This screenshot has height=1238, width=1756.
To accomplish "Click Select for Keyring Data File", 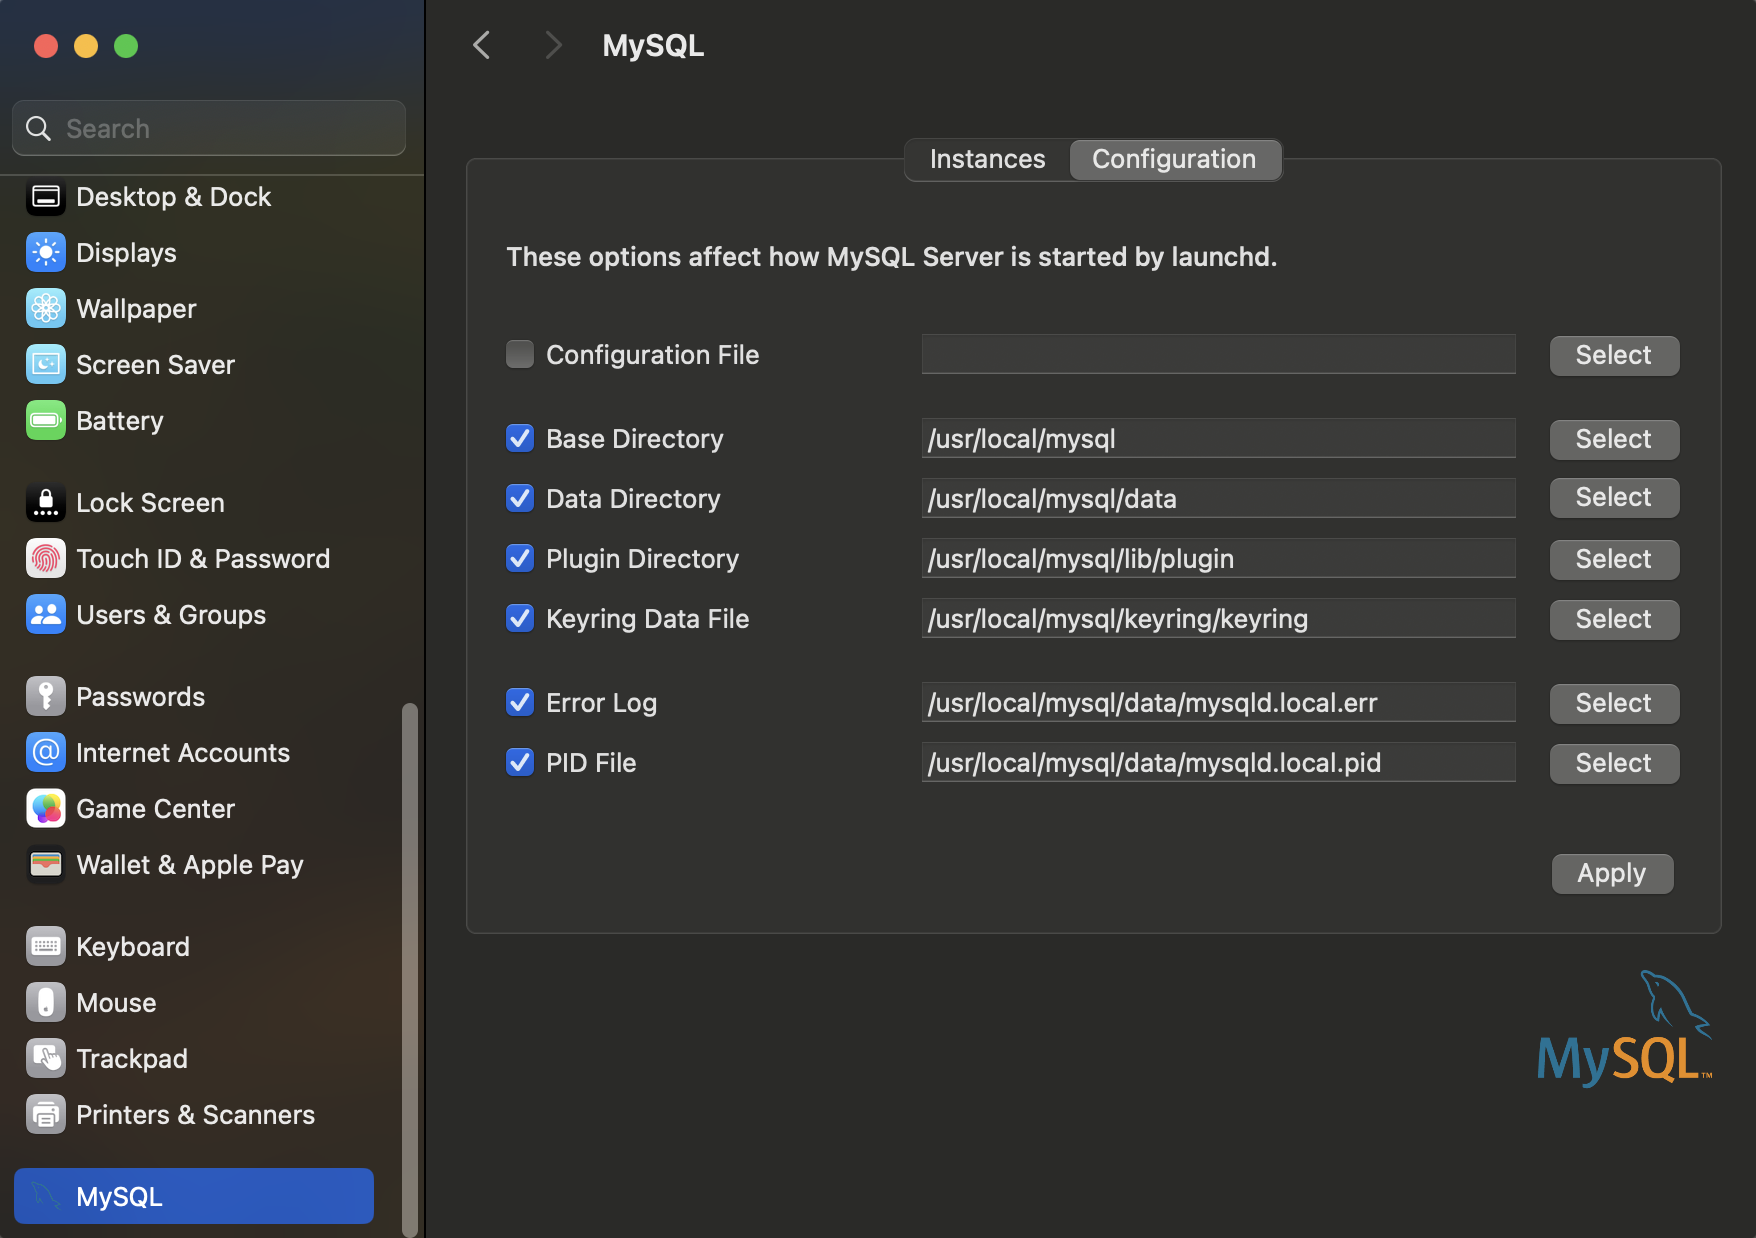I will pyautogui.click(x=1614, y=619).
